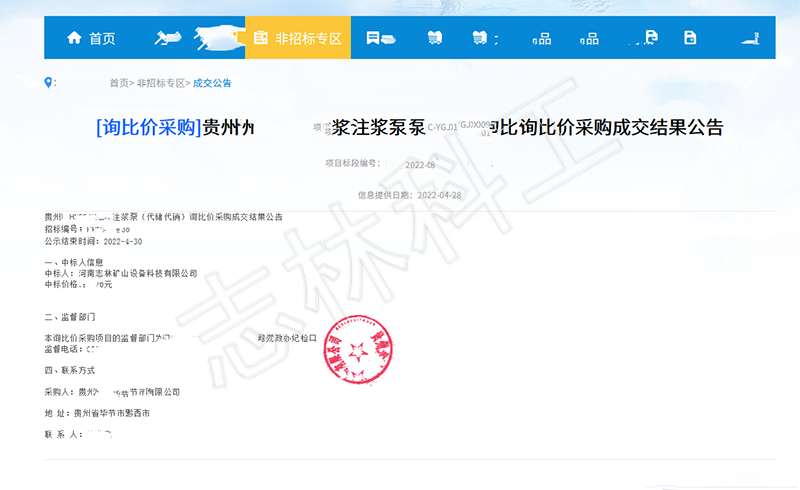
Task: Go to 首页 via the breadcrumb
Action: 119,83
